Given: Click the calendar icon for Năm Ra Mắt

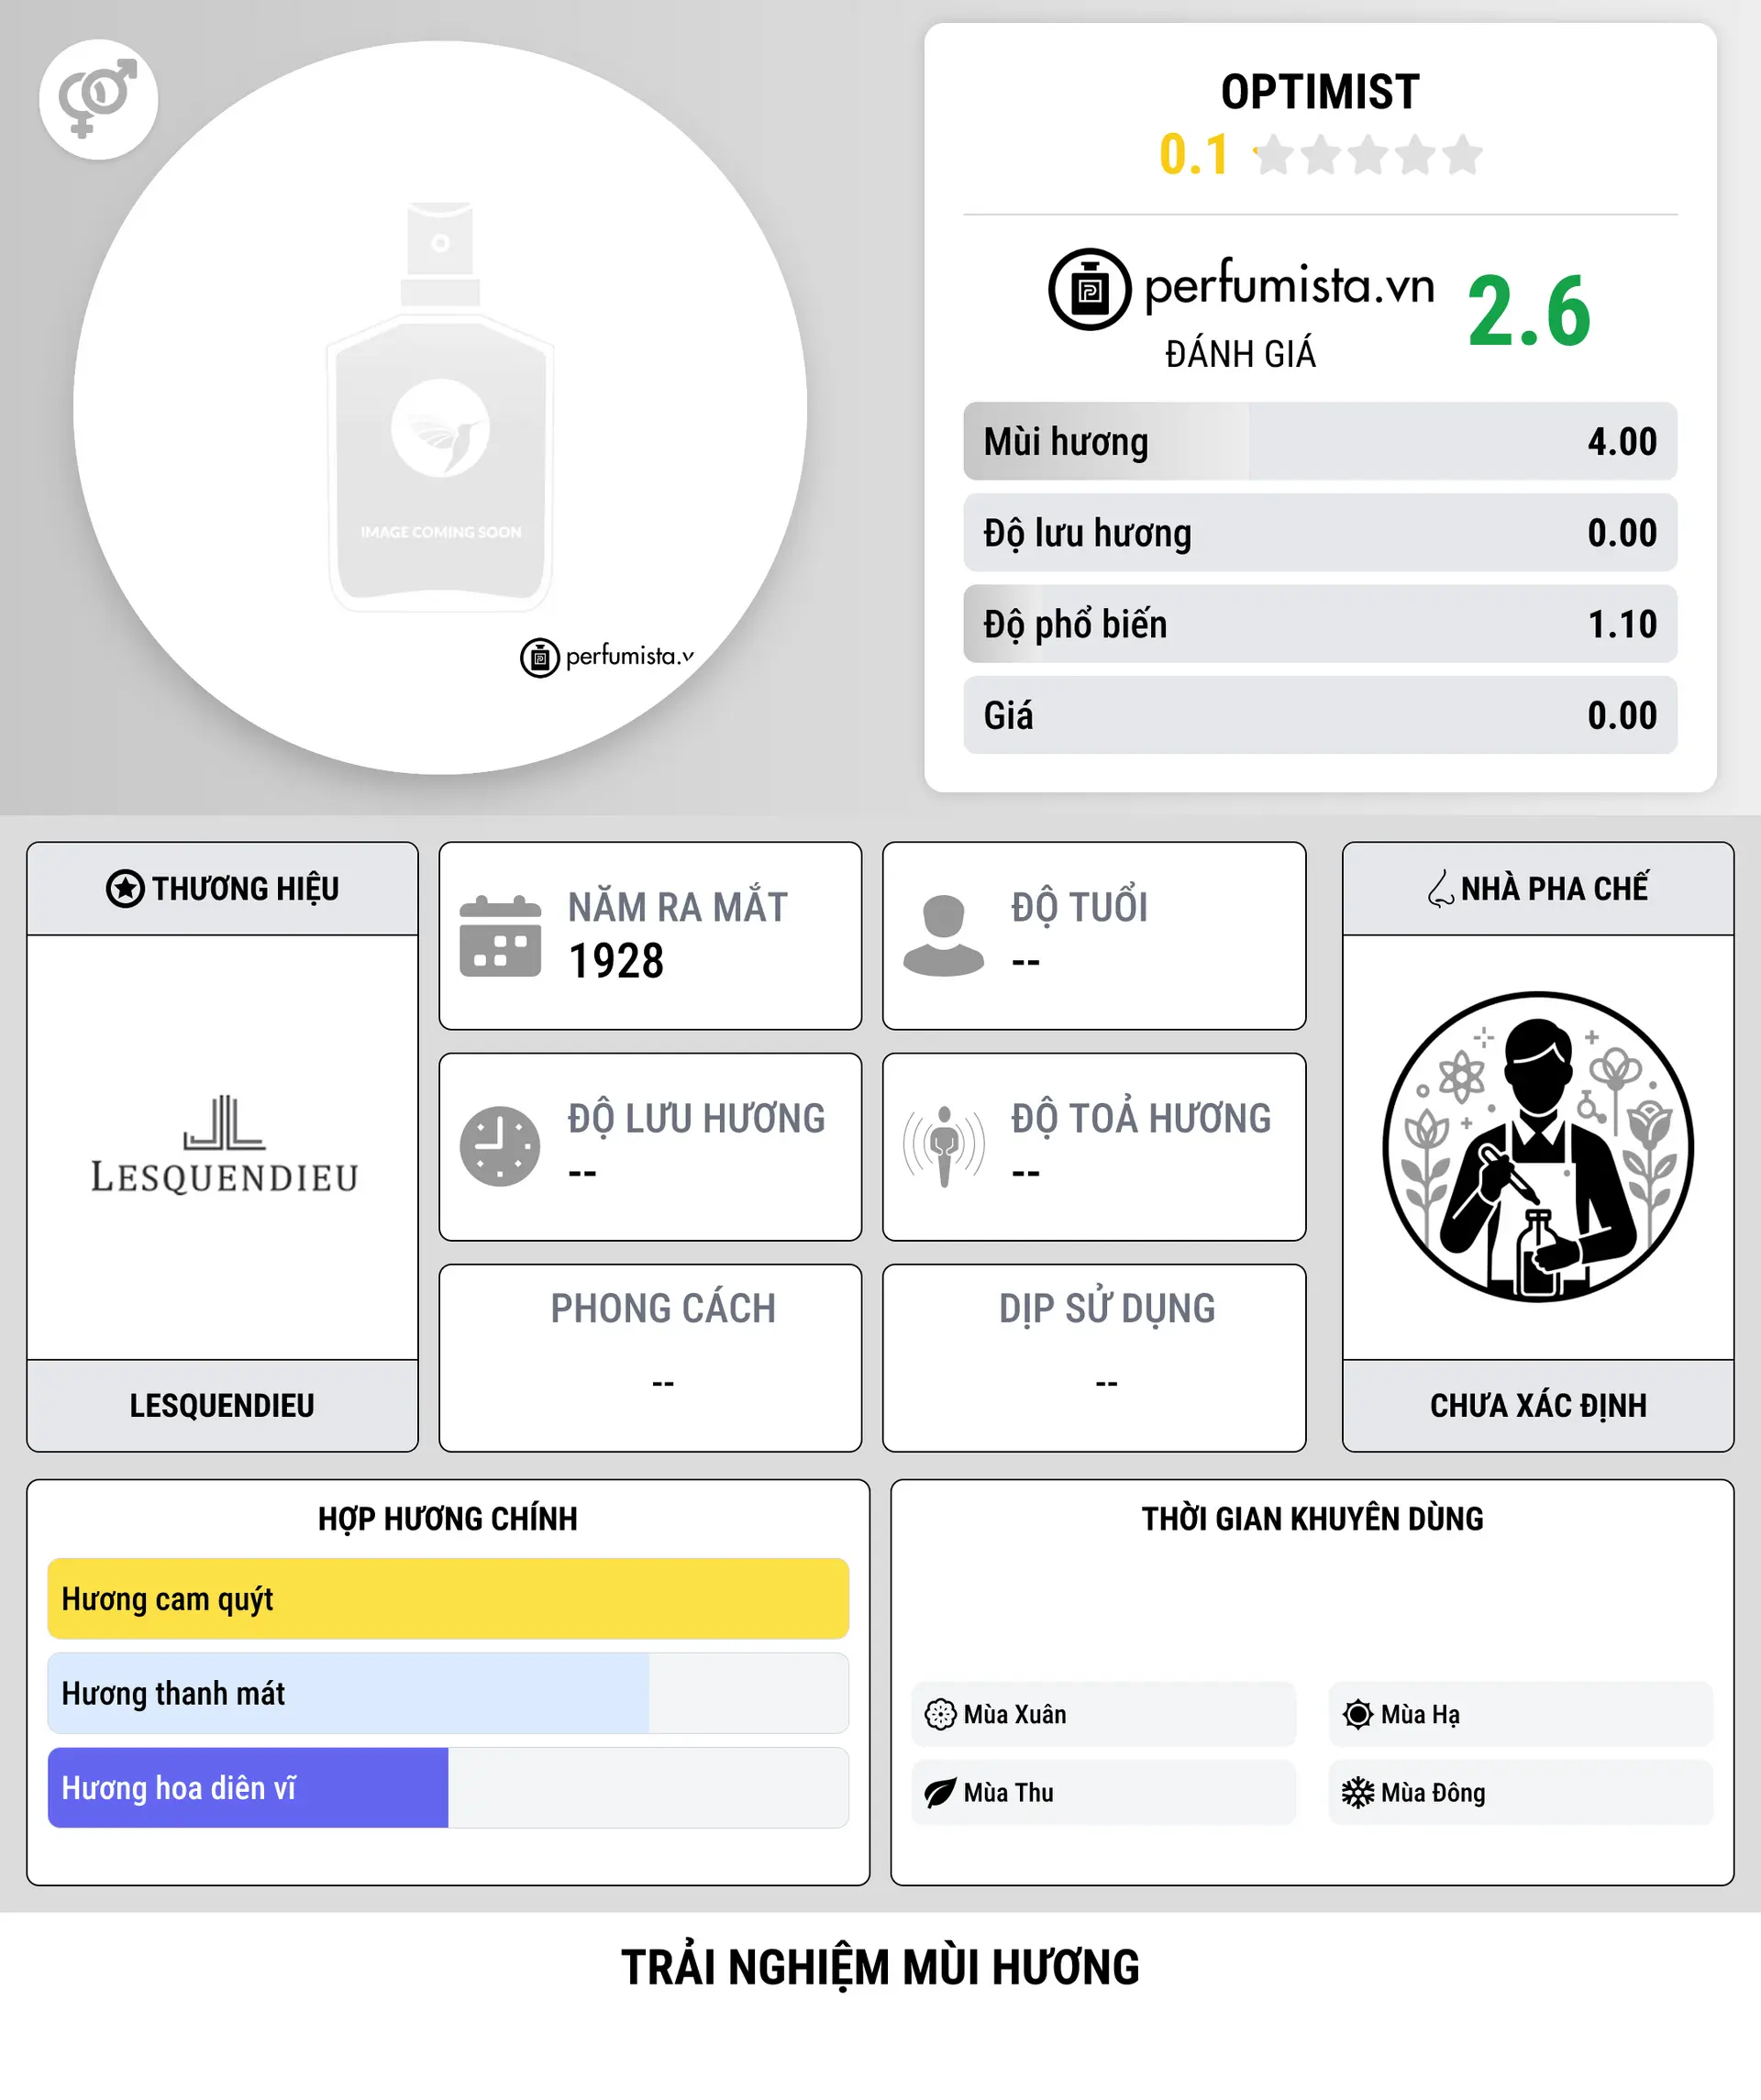Looking at the screenshot, I should pos(500,936).
